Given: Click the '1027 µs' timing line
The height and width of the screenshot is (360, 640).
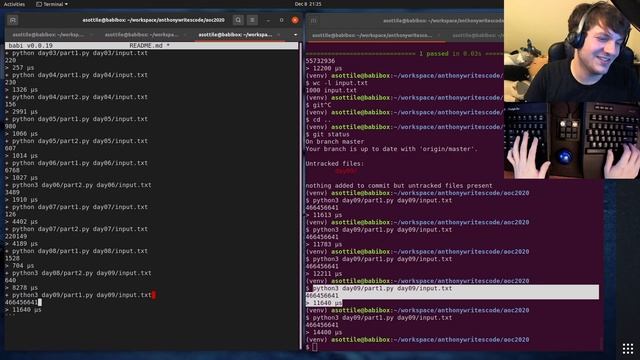Looking at the screenshot, I should (x=21, y=178).
